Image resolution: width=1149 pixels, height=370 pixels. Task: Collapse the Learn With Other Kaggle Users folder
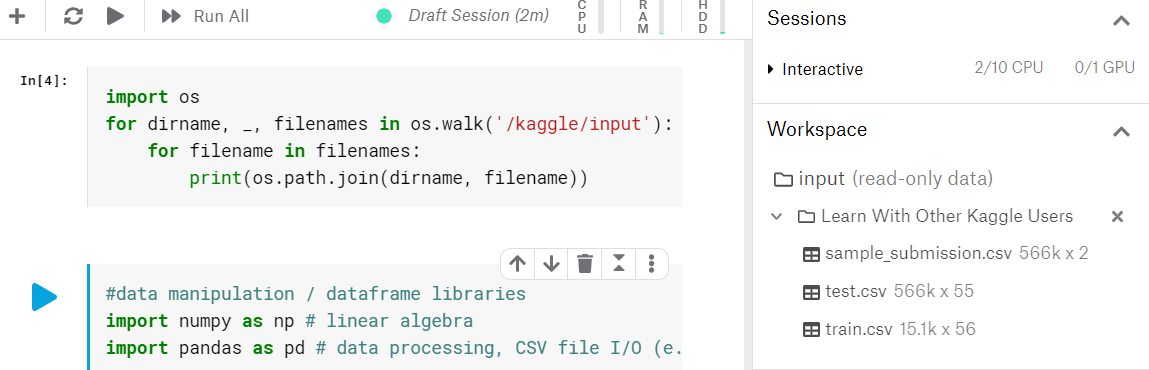click(776, 217)
